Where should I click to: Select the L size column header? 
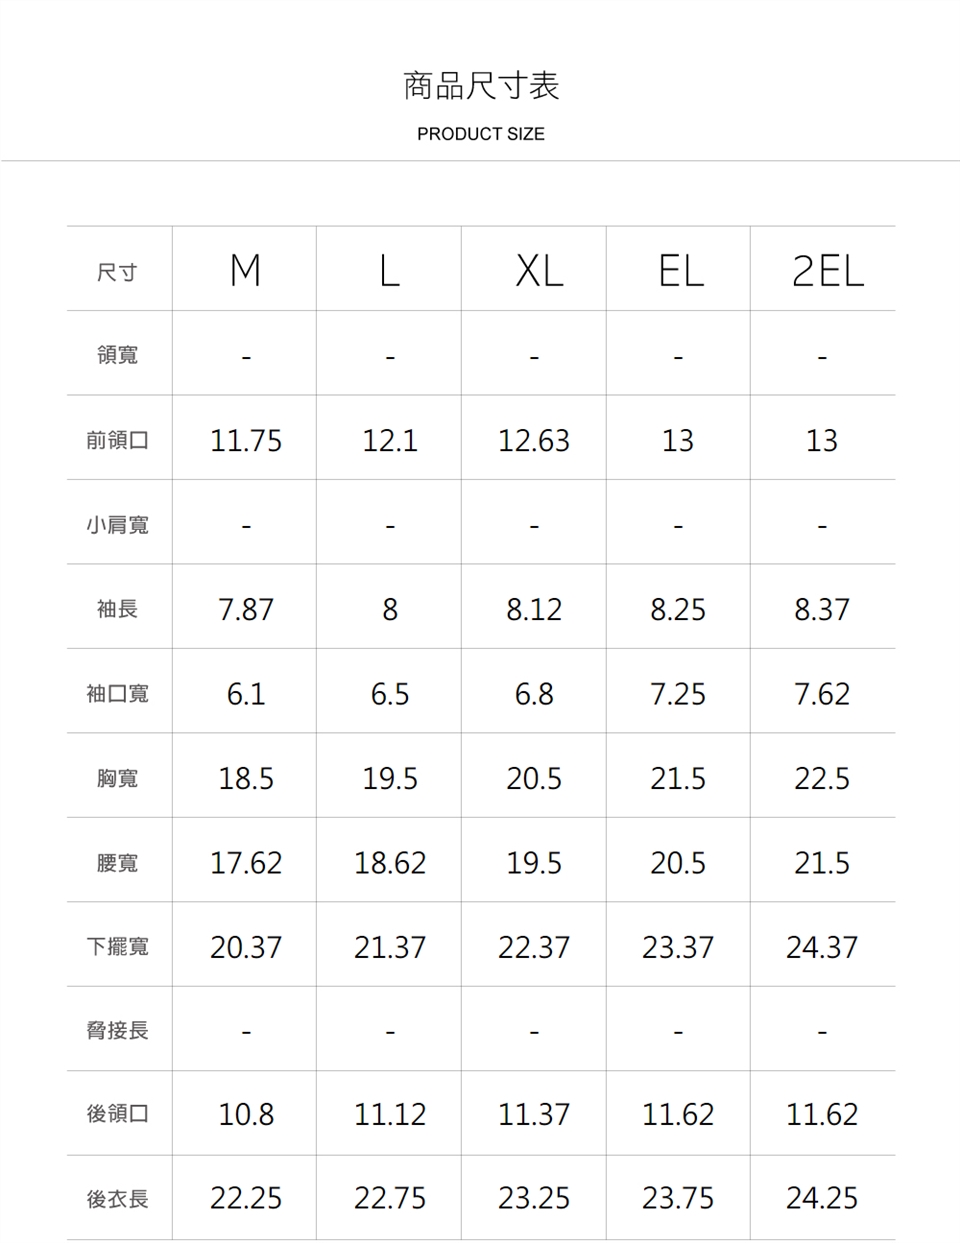coord(389,271)
